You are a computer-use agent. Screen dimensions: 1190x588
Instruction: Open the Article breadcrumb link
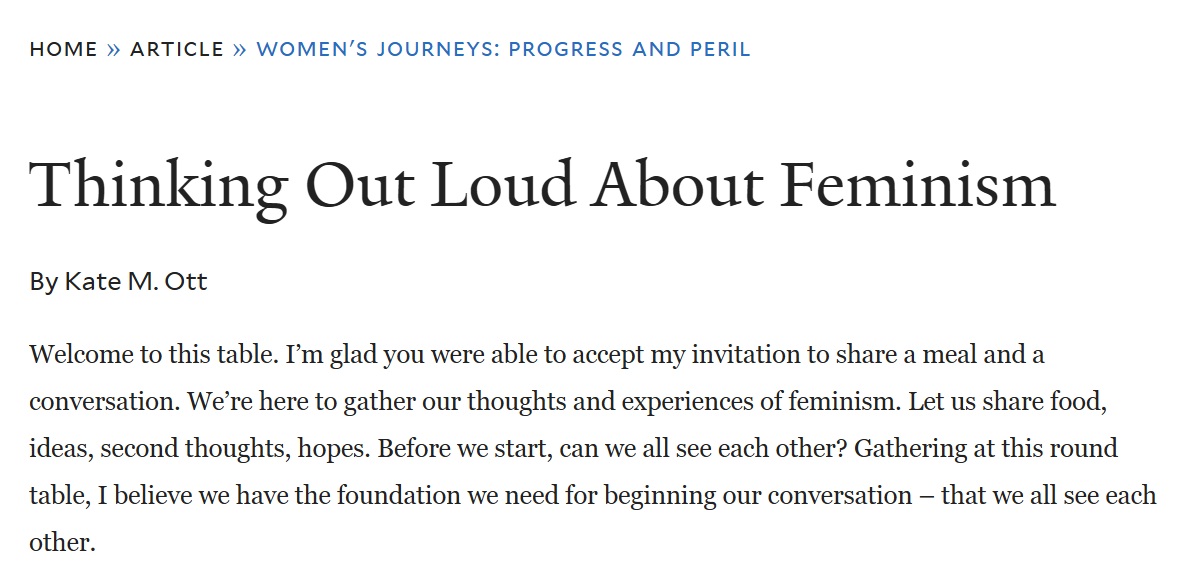pyautogui.click(x=177, y=49)
